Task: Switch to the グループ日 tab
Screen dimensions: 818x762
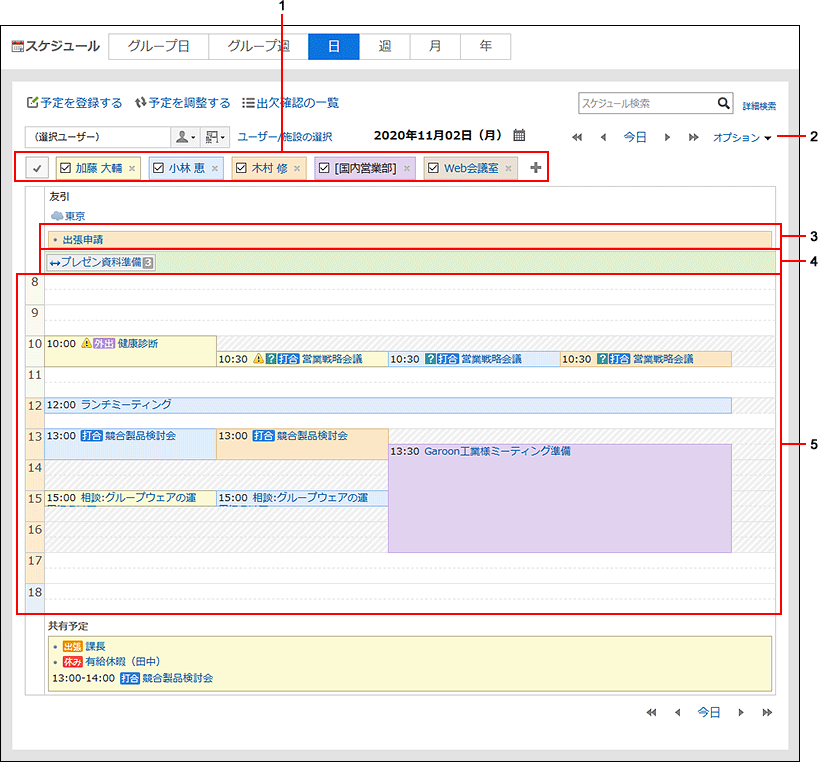Action: point(159,46)
